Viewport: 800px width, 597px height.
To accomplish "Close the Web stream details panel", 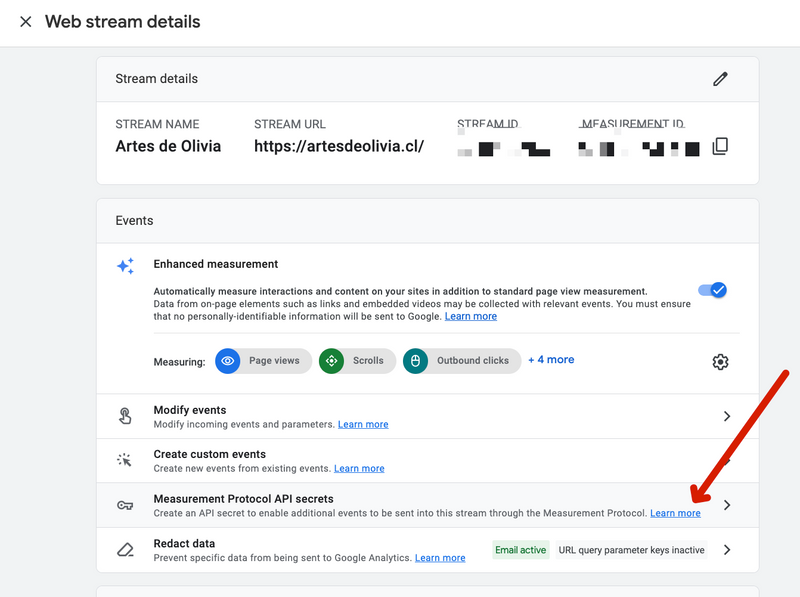I will point(26,22).
